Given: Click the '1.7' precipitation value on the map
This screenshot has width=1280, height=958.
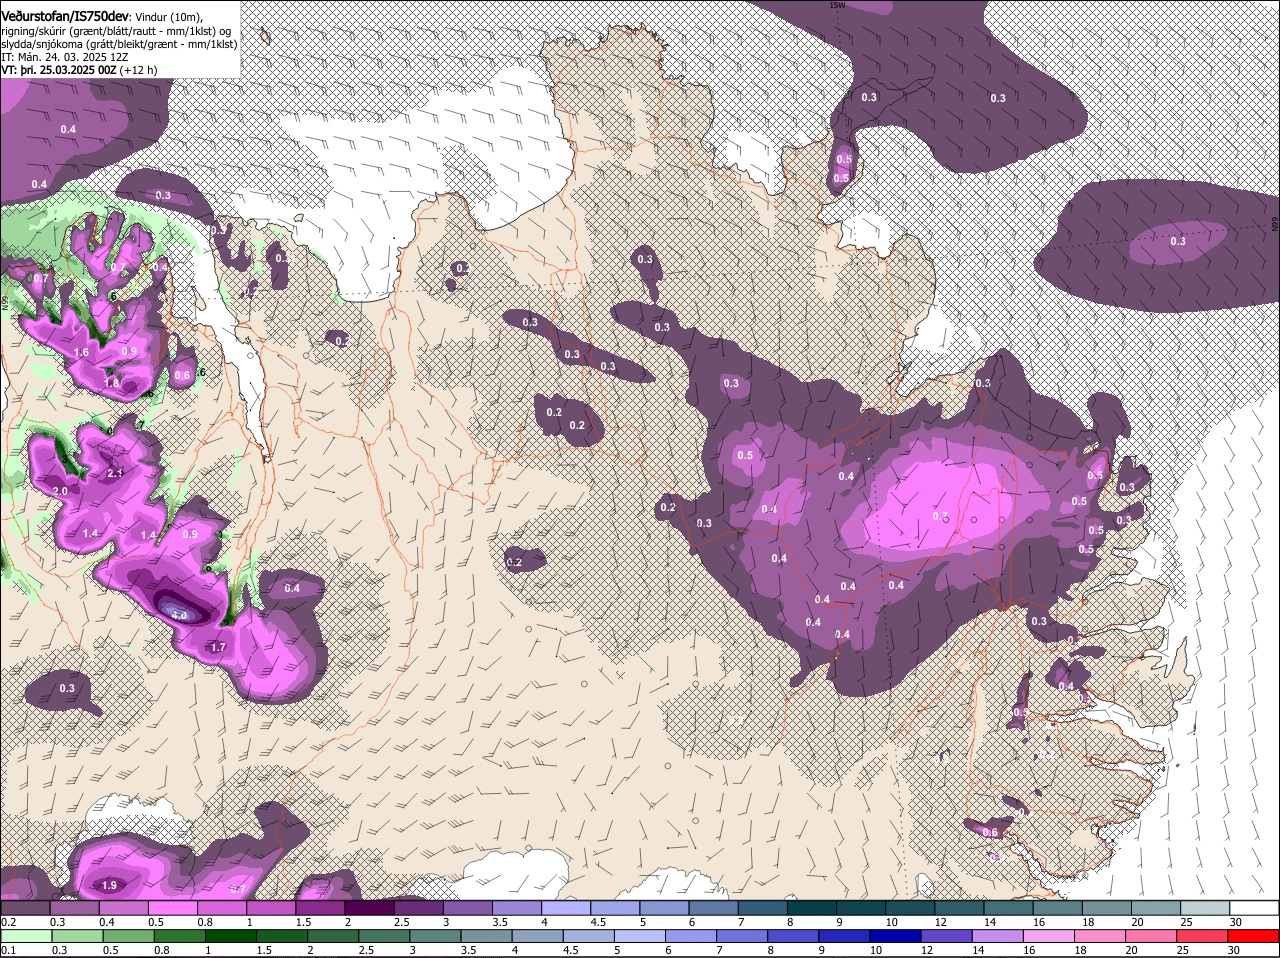Looking at the screenshot, I should coord(218,648).
